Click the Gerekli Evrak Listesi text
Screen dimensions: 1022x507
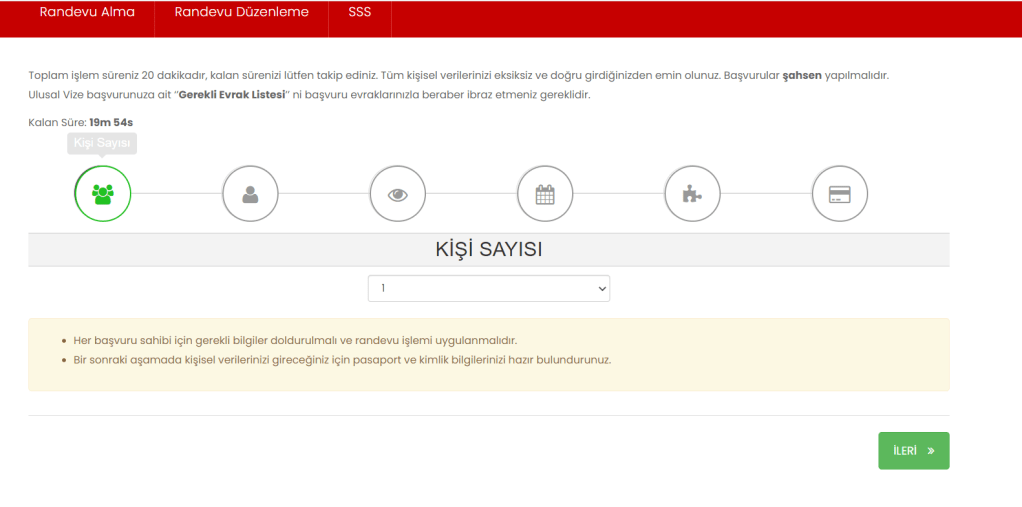pos(231,95)
